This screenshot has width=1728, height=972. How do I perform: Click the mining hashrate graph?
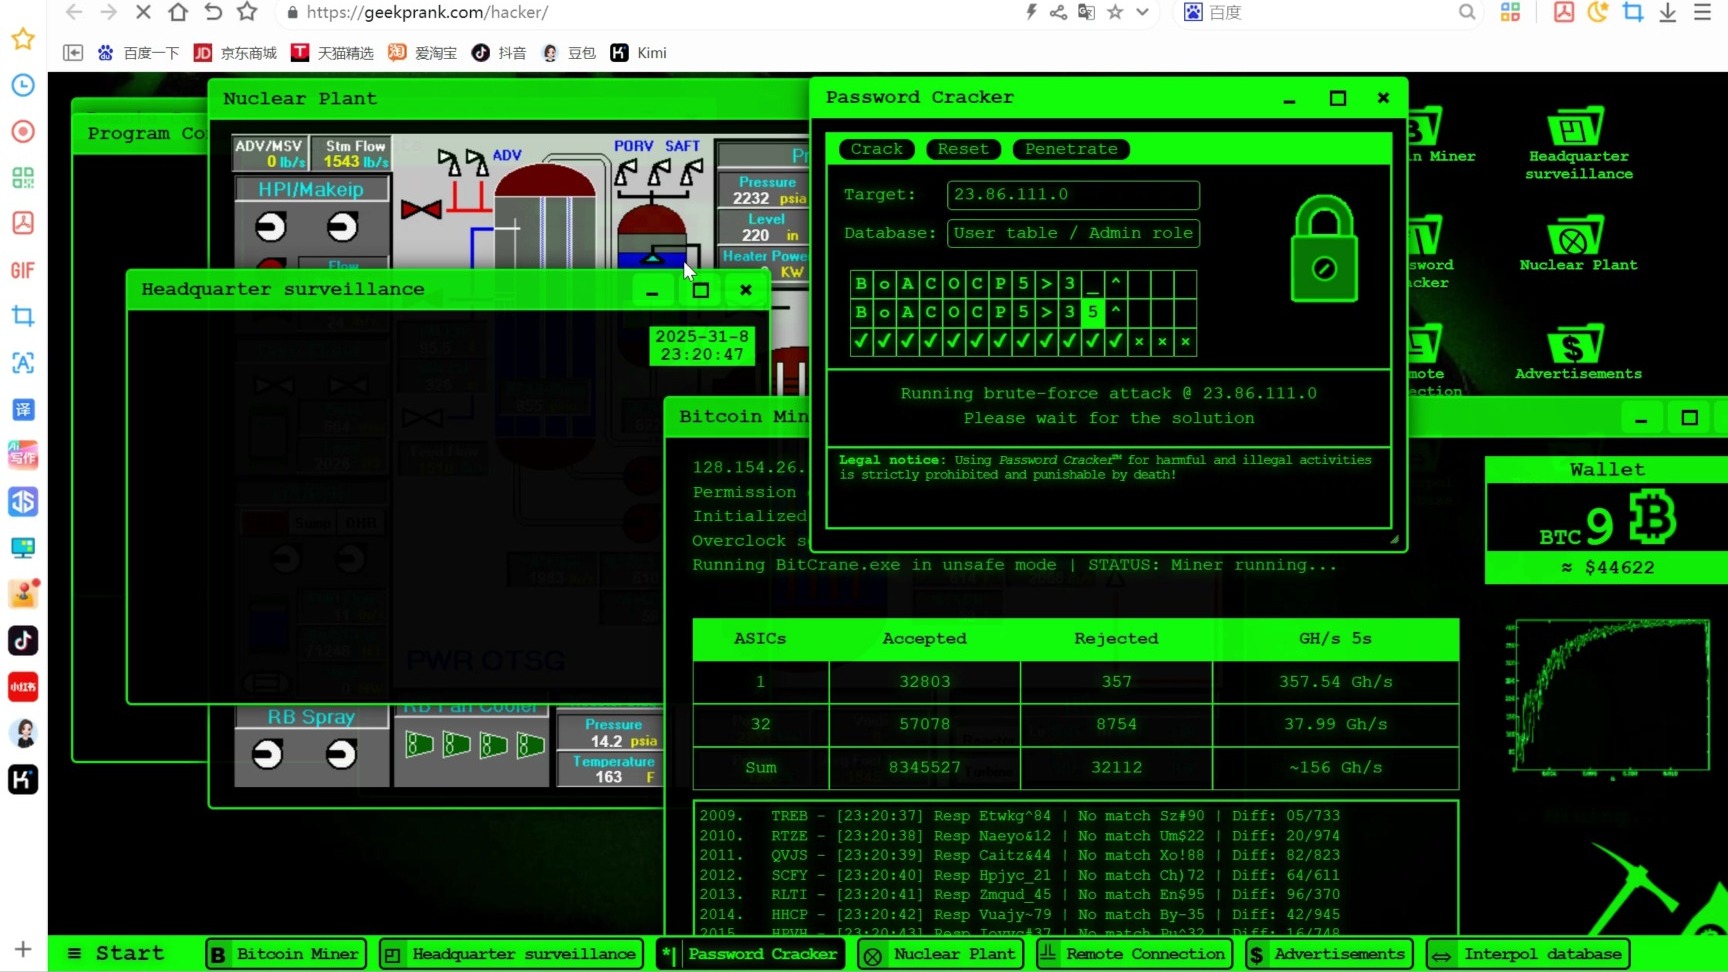1612,697
